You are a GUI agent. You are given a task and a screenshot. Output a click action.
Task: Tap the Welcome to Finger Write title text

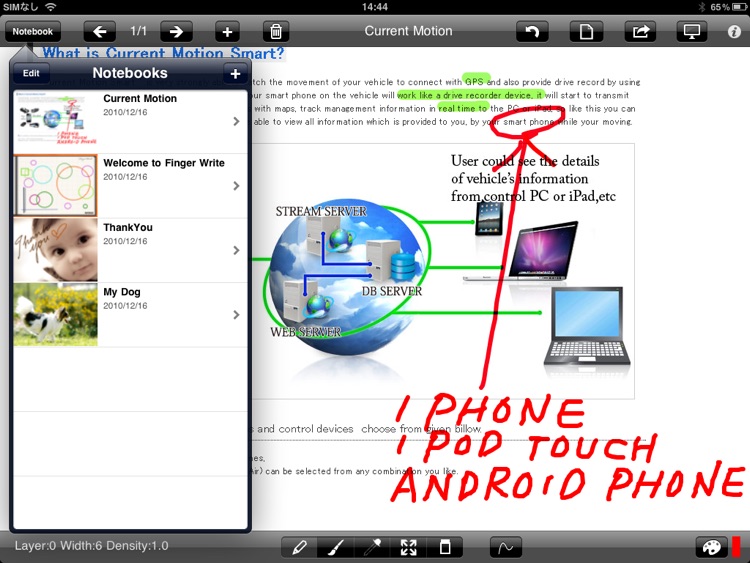(x=164, y=163)
